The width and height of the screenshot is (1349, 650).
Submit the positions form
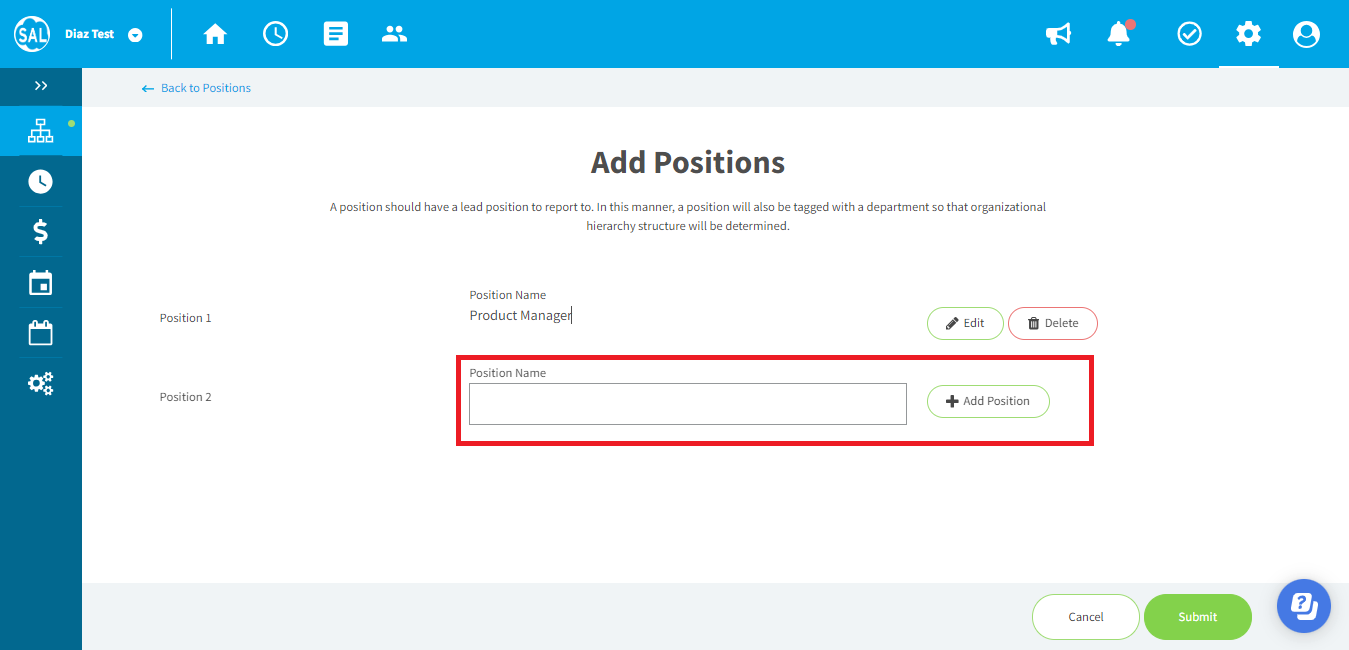1198,617
